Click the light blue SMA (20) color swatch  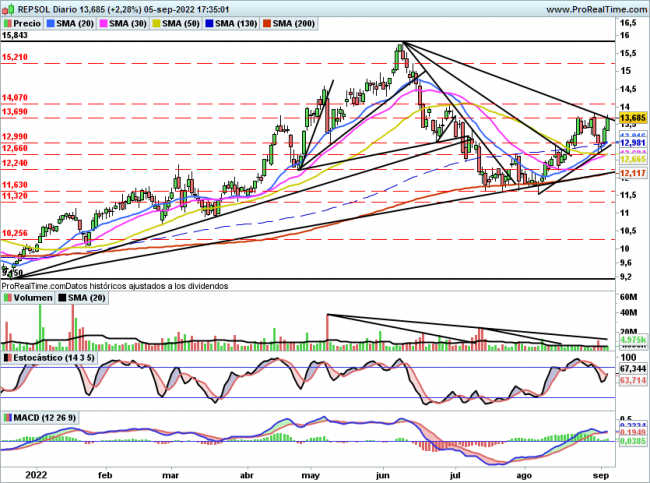(x=51, y=24)
